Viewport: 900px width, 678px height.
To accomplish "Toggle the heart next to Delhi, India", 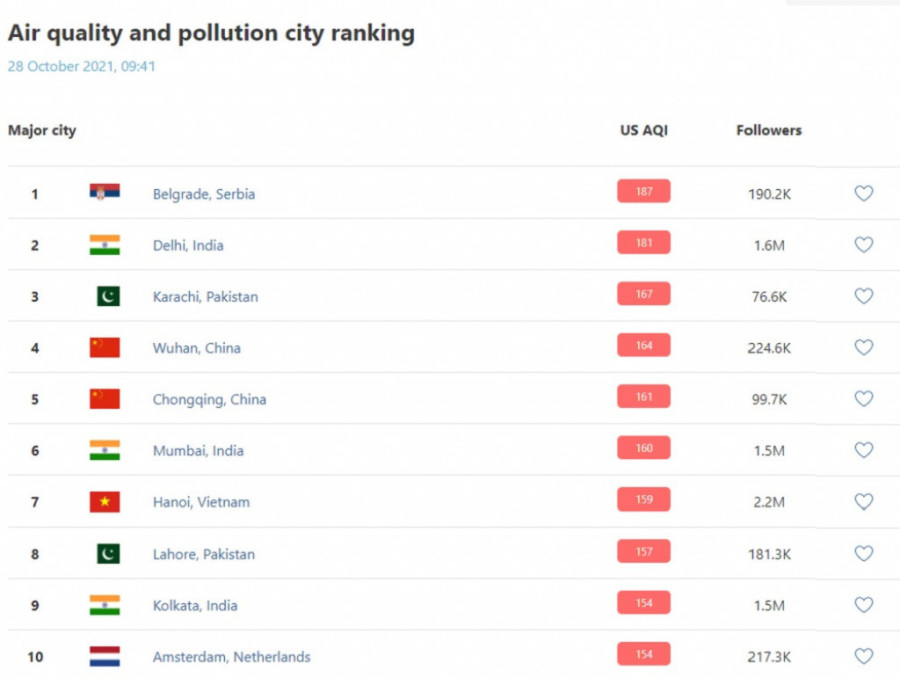I will [863, 245].
